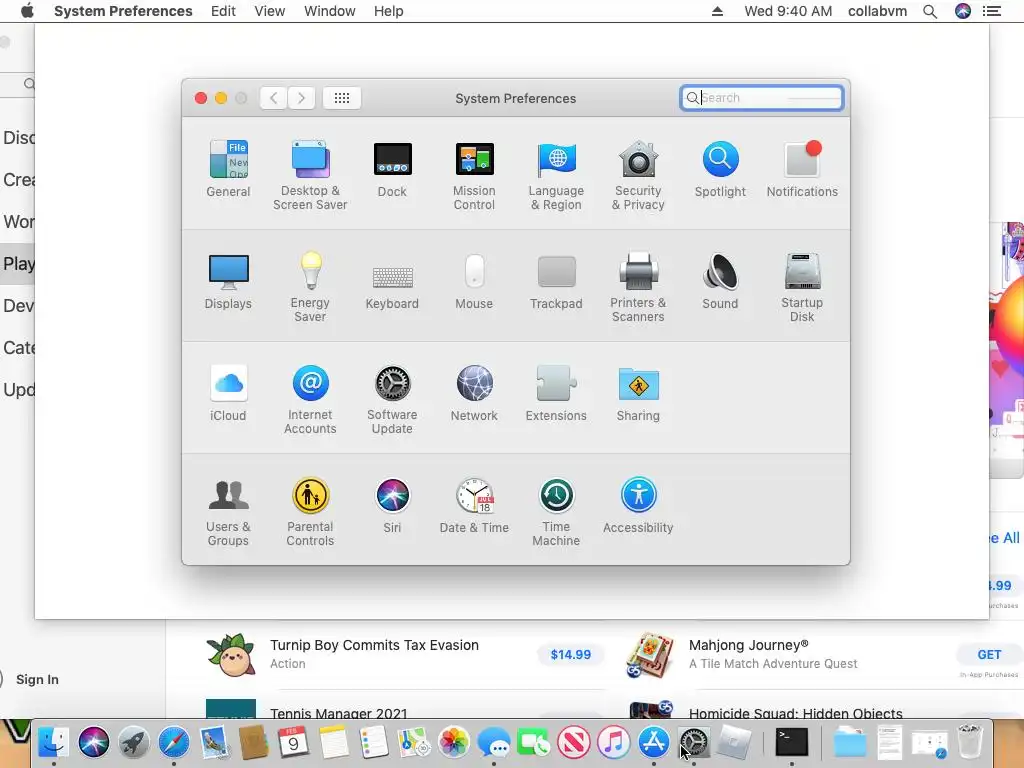
Task: Open the Siri preference pane
Action: pos(392,505)
